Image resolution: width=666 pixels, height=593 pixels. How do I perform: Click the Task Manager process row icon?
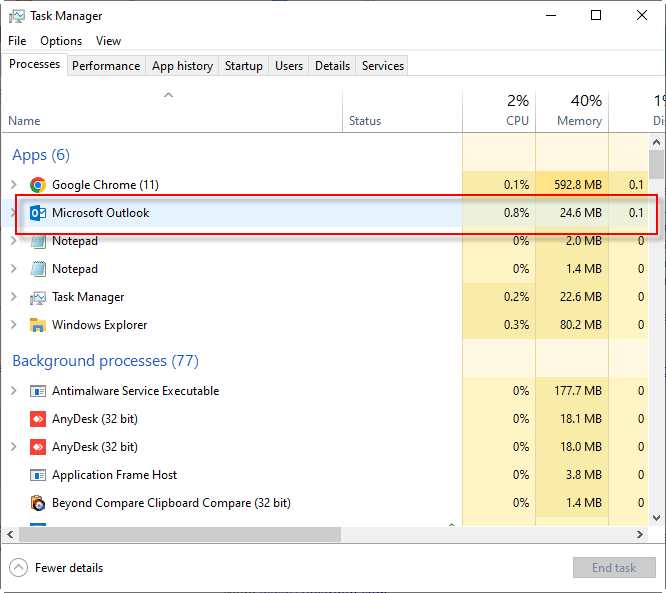tap(38, 297)
